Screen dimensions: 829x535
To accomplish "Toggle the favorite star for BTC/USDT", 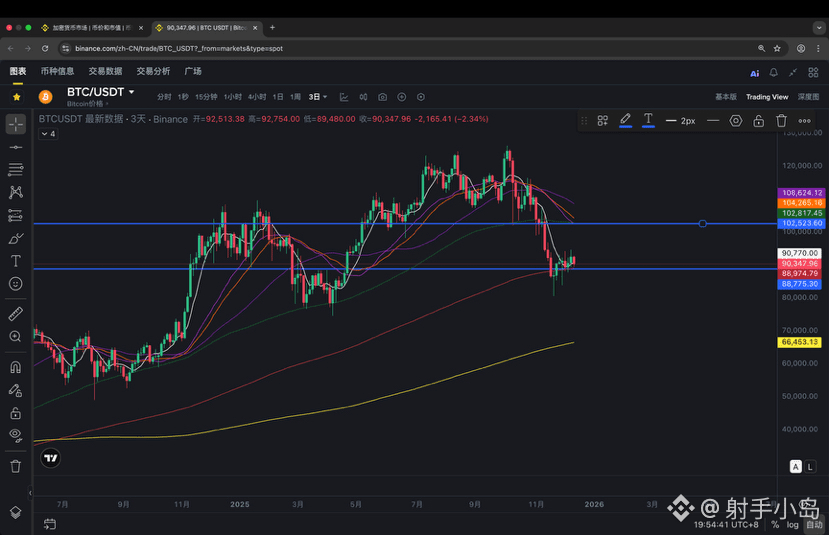I will click(x=16, y=97).
